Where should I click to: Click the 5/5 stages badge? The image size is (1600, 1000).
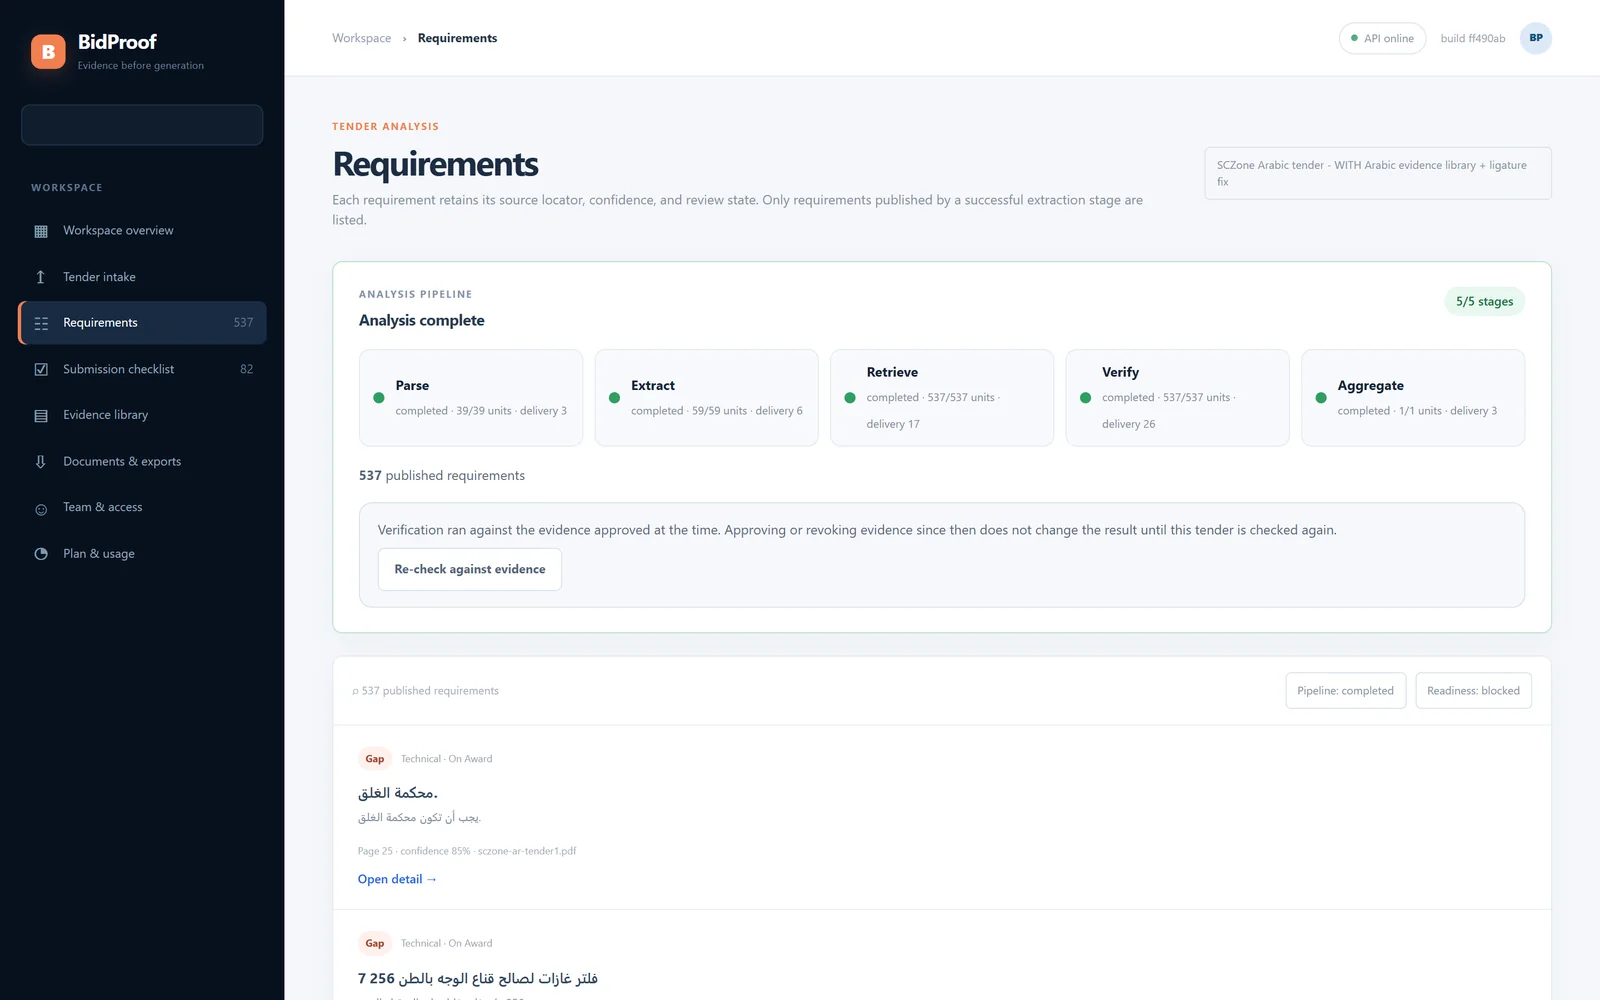point(1484,301)
